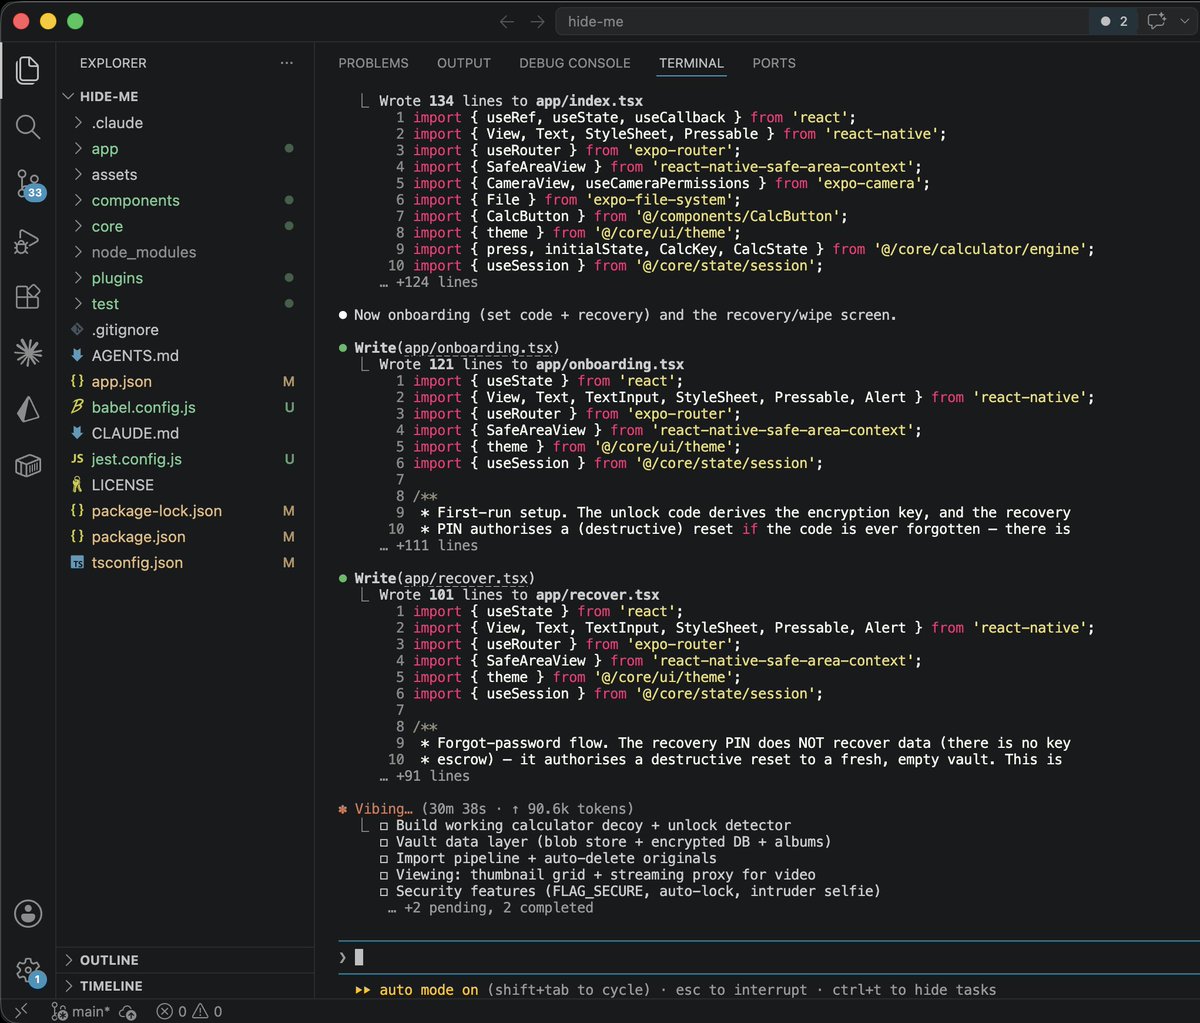The image size is (1200, 1023).
Task: Click the 'auto mode on' status text
Action: (x=429, y=990)
